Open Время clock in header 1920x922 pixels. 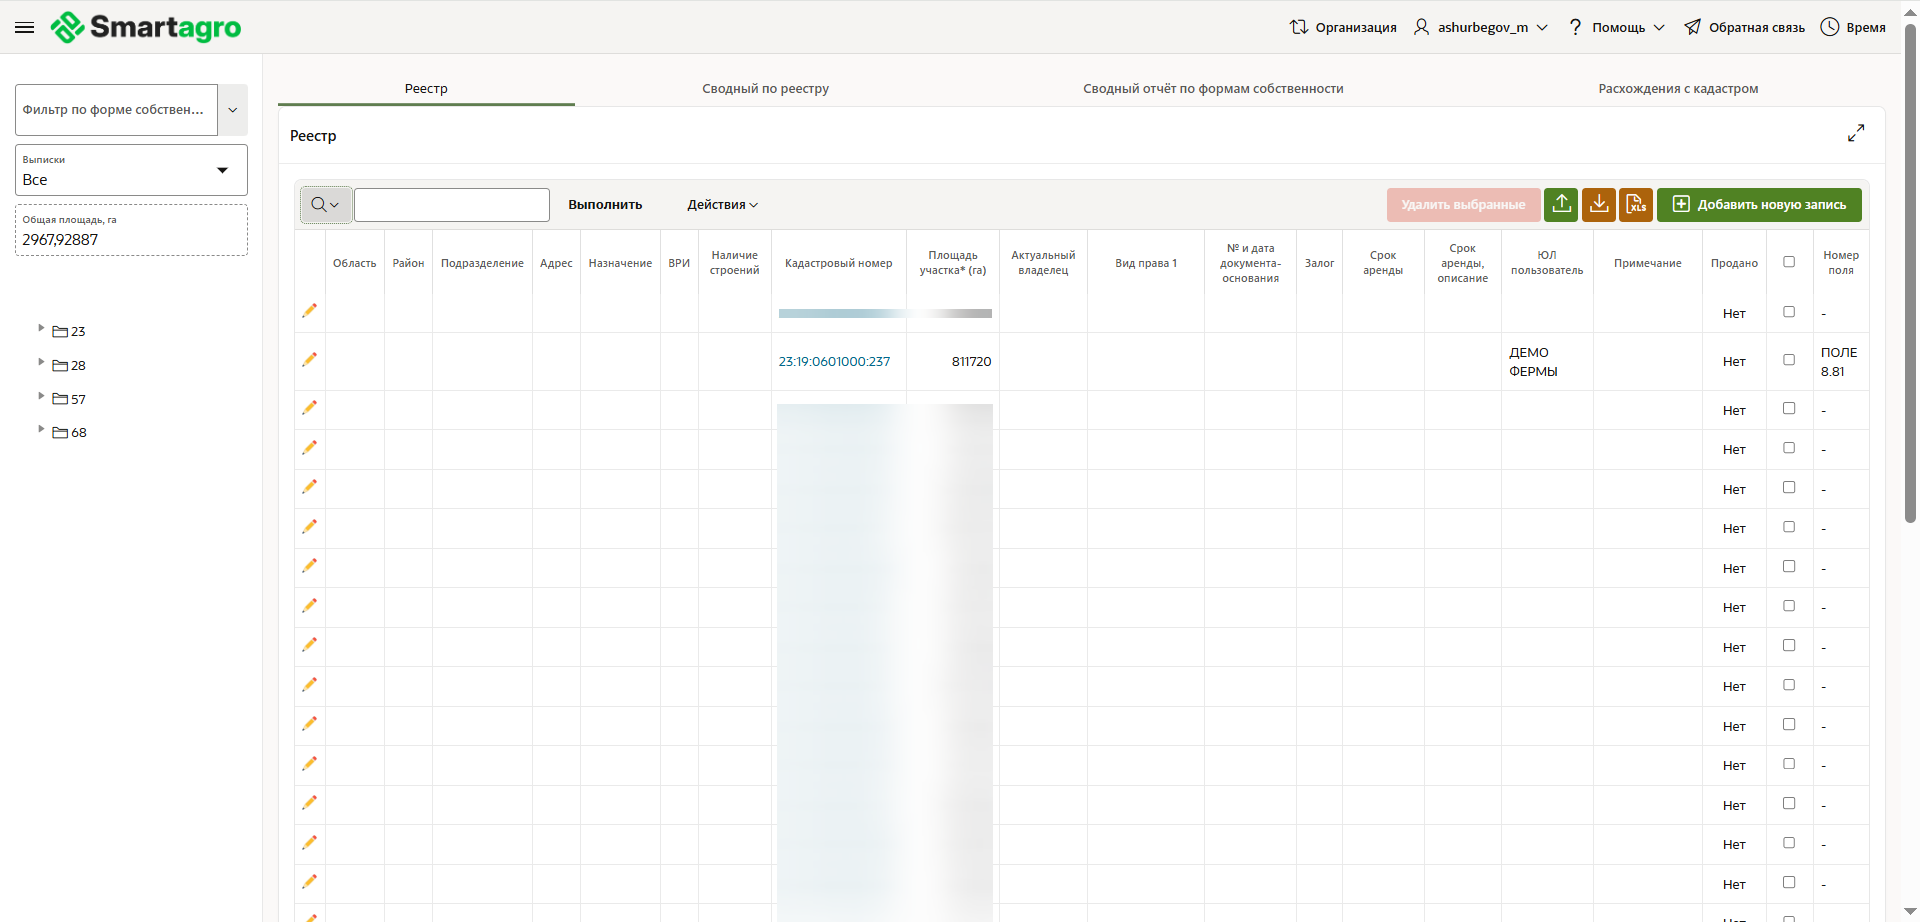click(x=1853, y=27)
